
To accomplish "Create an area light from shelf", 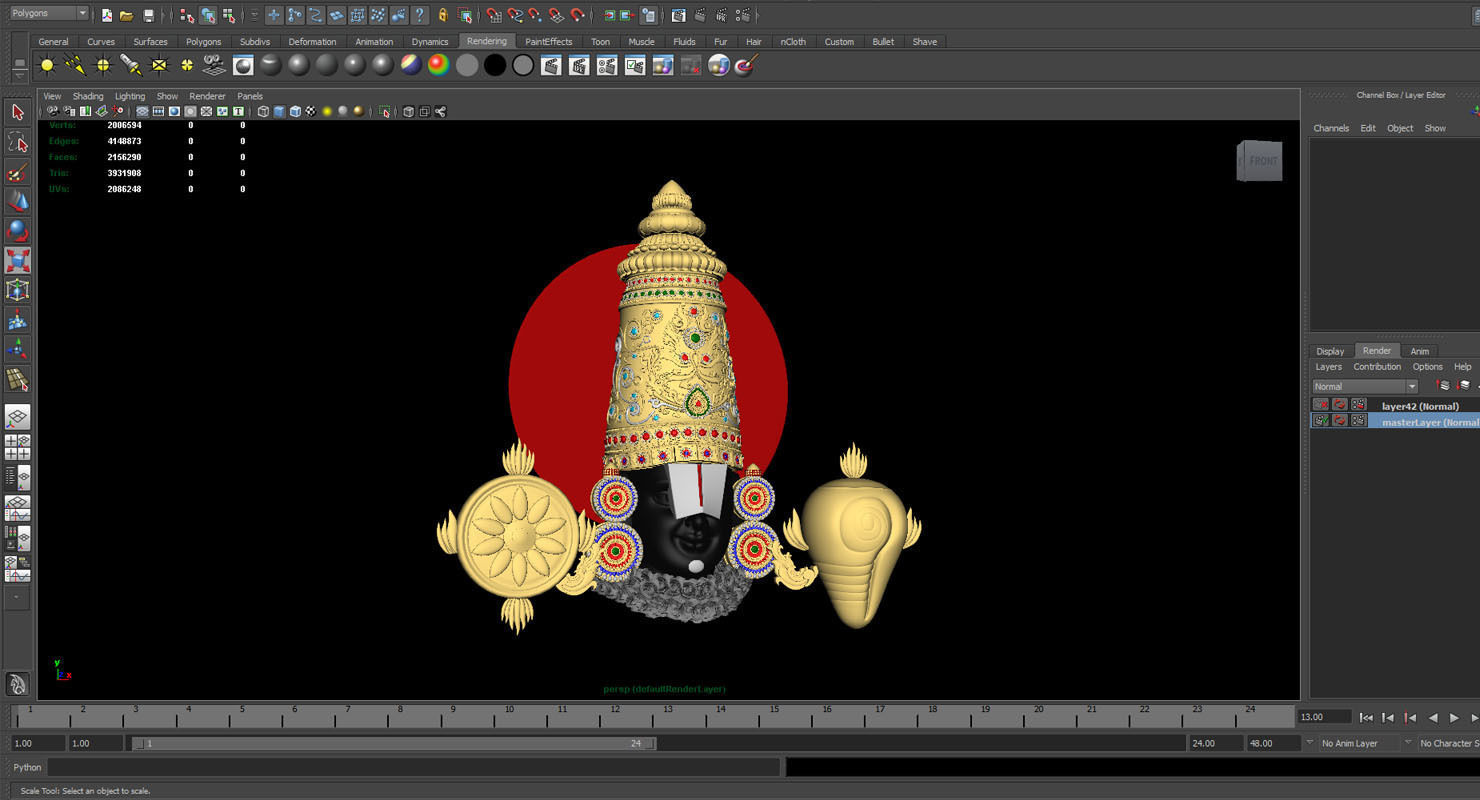I will [x=159, y=66].
